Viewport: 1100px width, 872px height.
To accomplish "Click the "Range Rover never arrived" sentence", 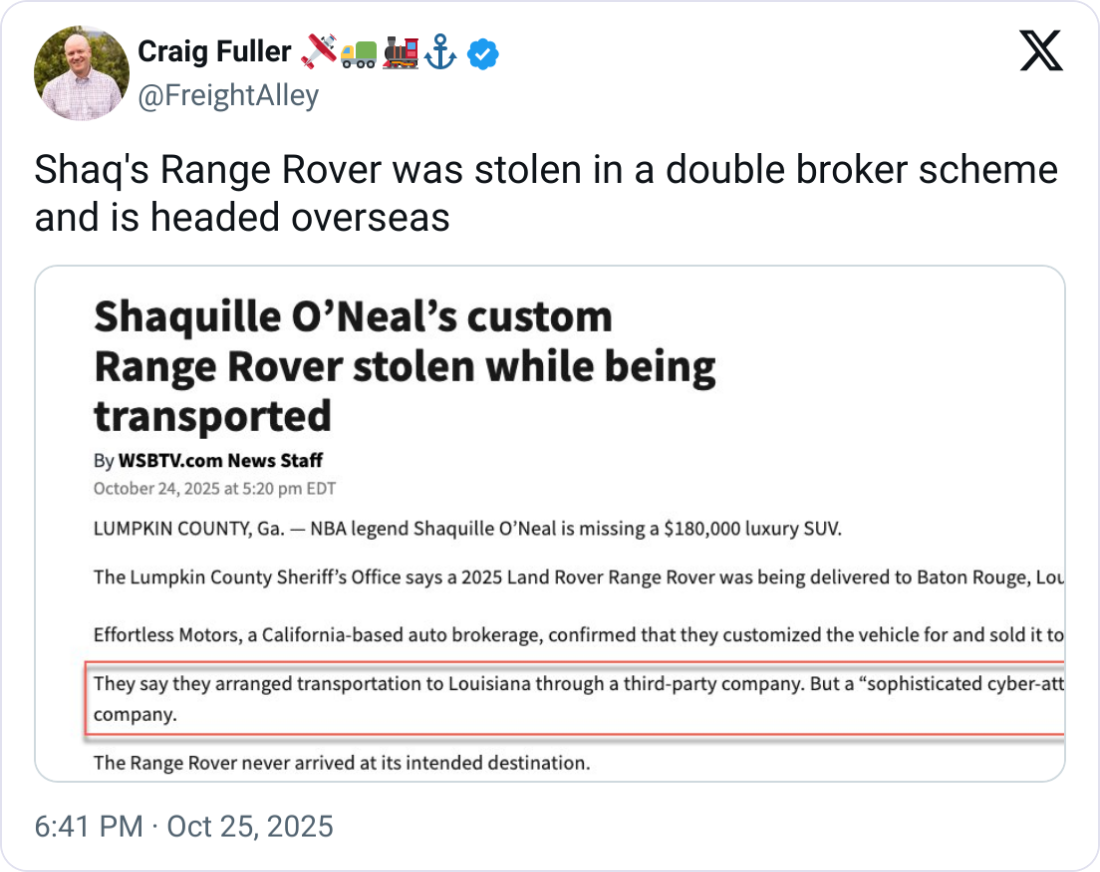I will pyautogui.click(x=342, y=763).
